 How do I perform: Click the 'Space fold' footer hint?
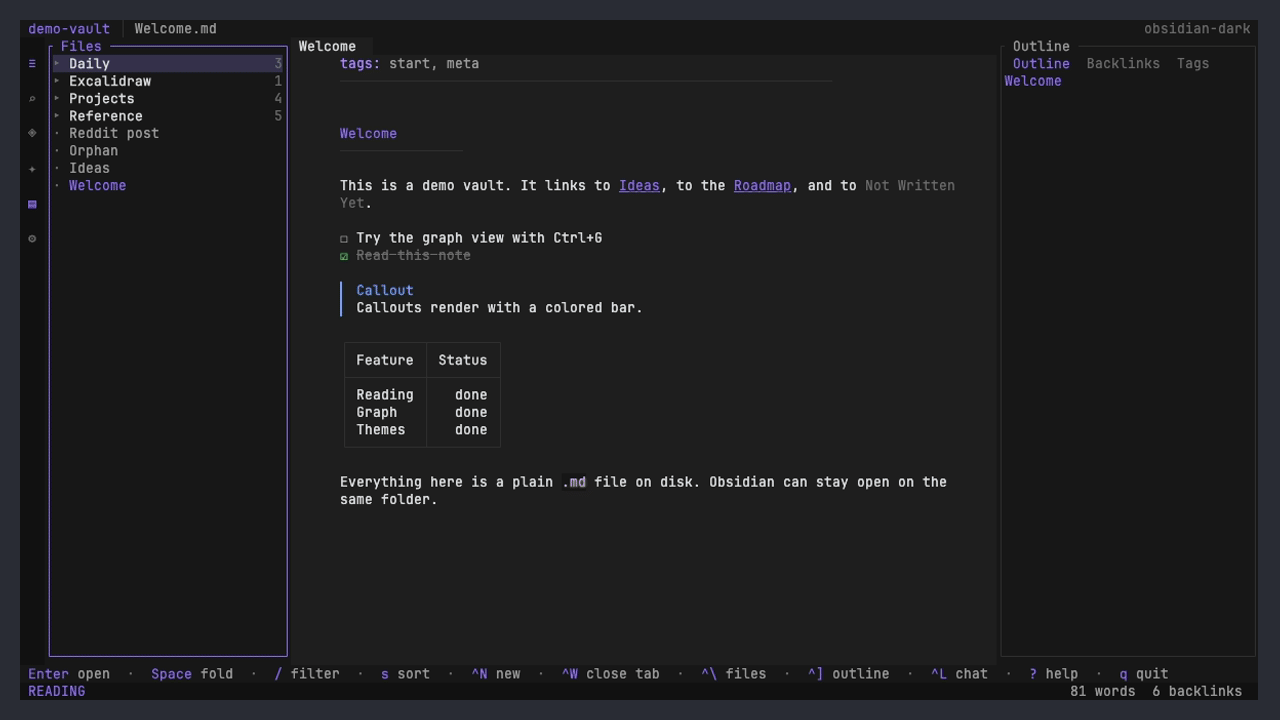click(x=192, y=674)
